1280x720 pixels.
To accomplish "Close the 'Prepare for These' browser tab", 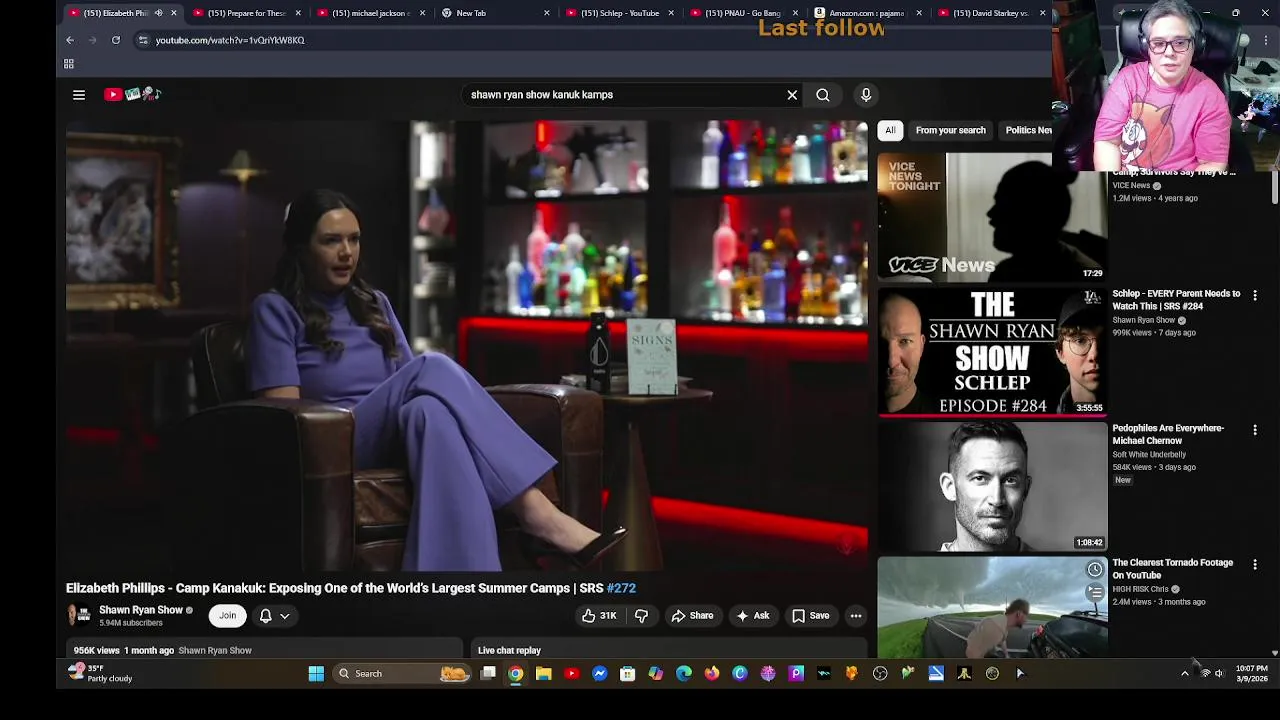I will [x=298, y=13].
